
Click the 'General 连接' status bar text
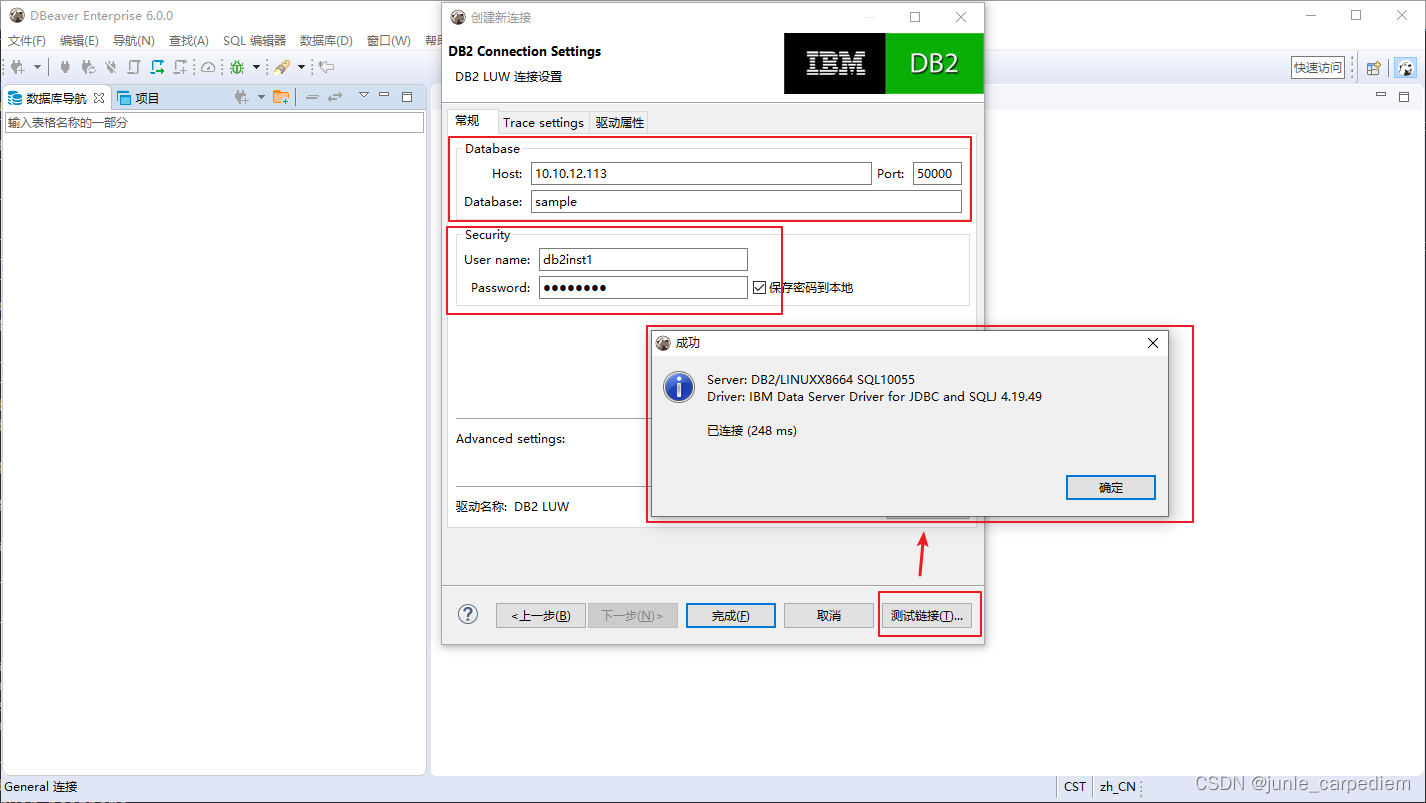41,787
